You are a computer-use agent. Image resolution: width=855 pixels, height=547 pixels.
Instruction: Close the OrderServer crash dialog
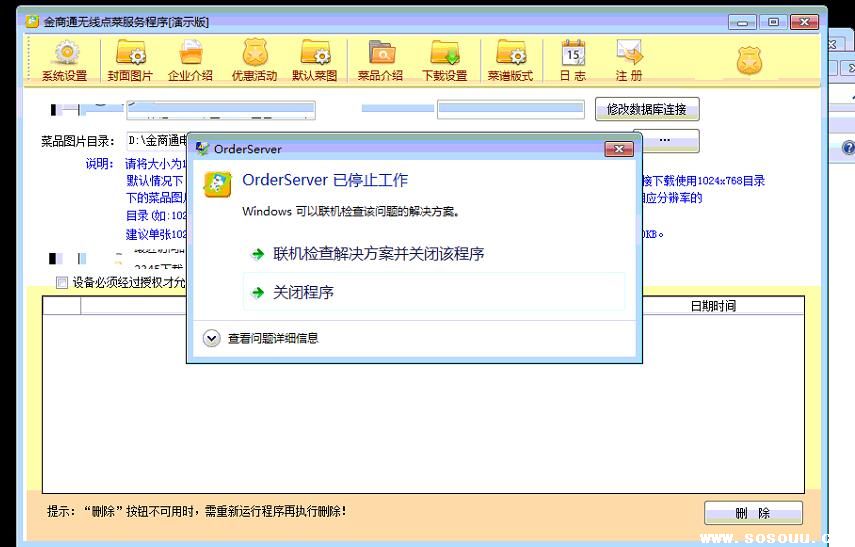pyautogui.click(x=619, y=149)
